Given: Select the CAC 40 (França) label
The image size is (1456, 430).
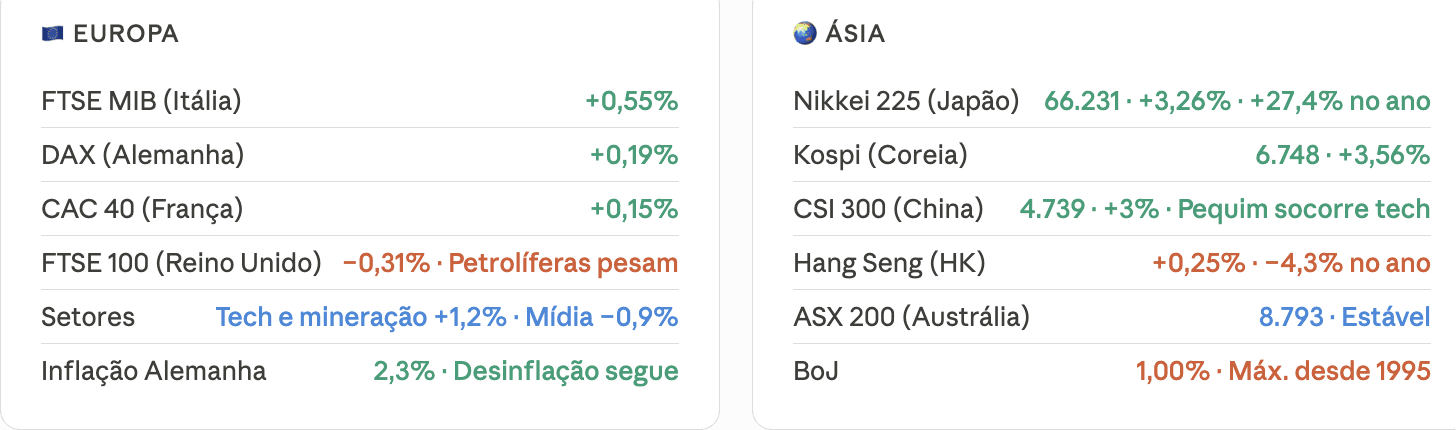Looking at the screenshot, I should click(142, 209).
